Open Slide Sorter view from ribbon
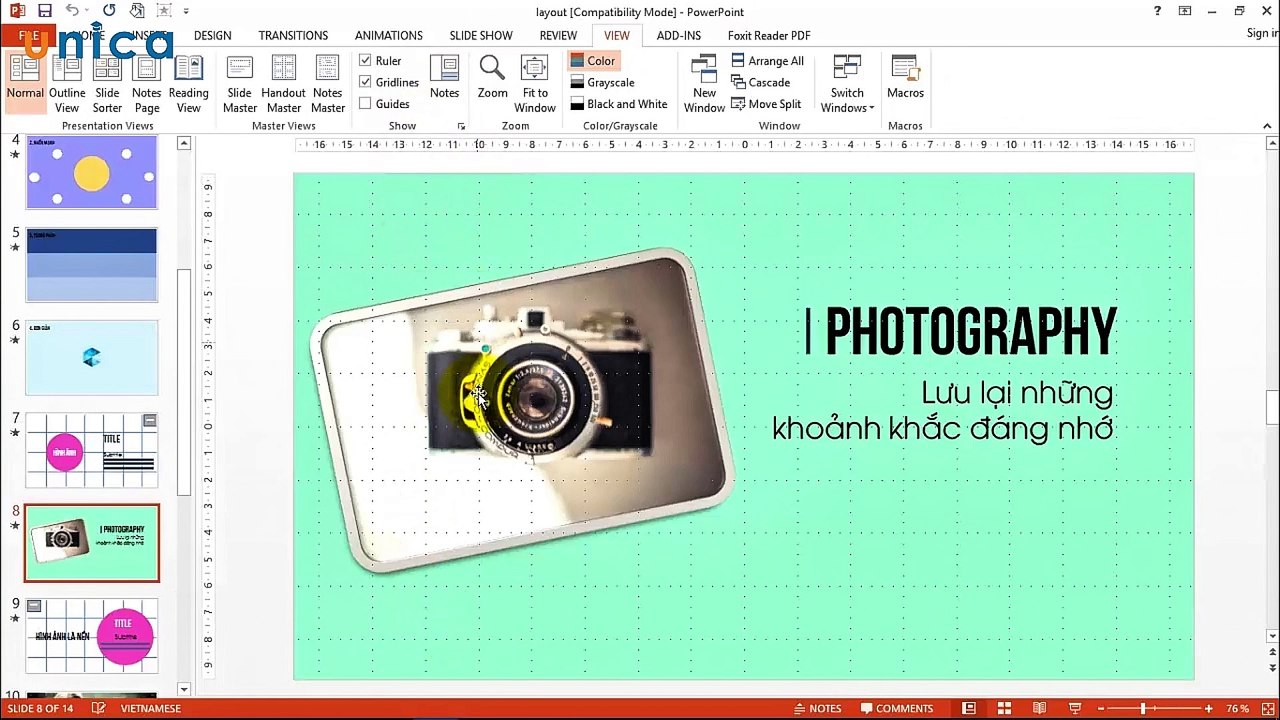Image resolution: width=1280 pixels, height=720 pixels. [x=107, y=84]
